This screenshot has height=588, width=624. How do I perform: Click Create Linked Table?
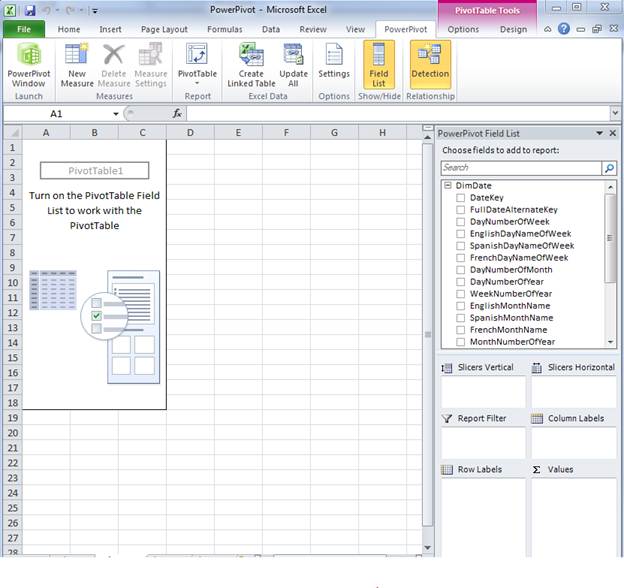(251, 65)
